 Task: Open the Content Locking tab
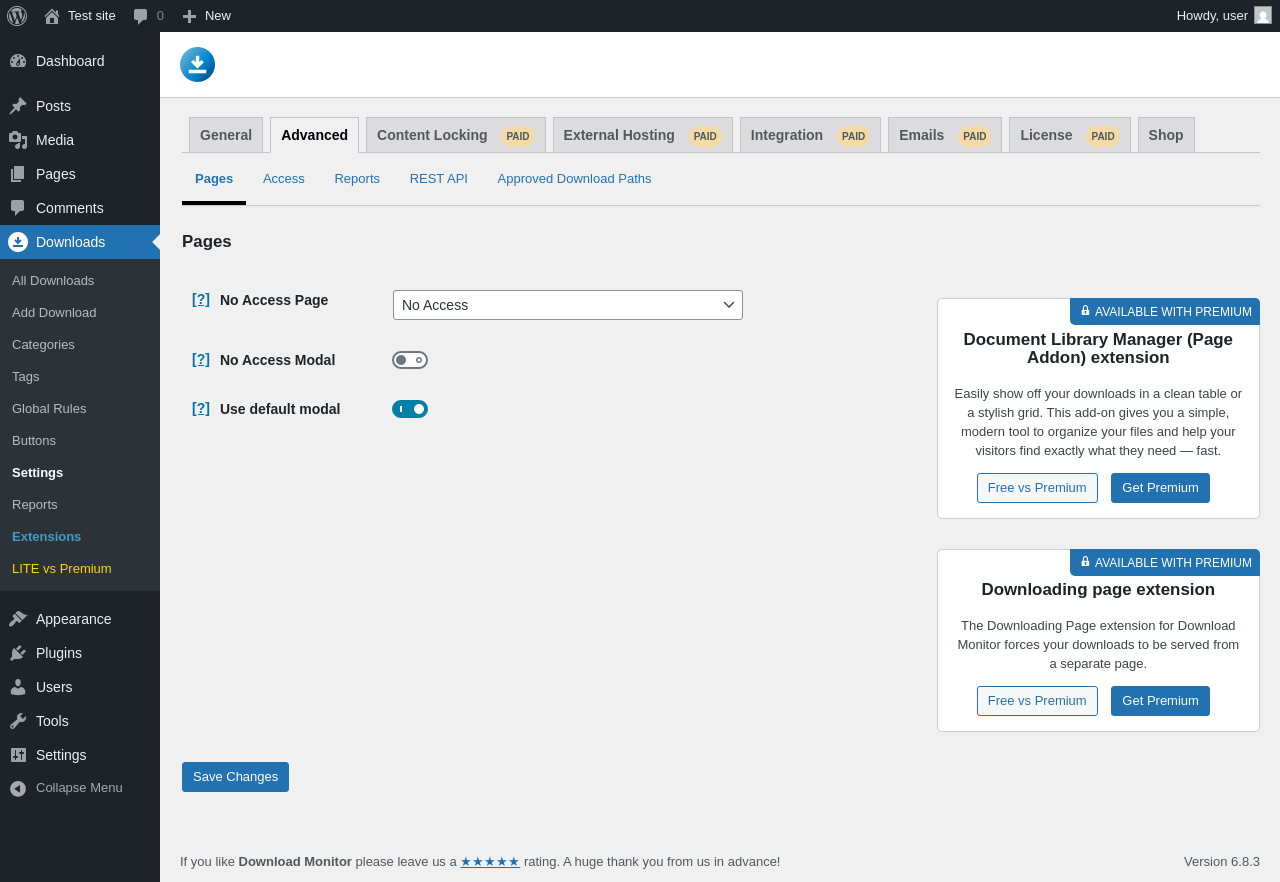(456, 135)
